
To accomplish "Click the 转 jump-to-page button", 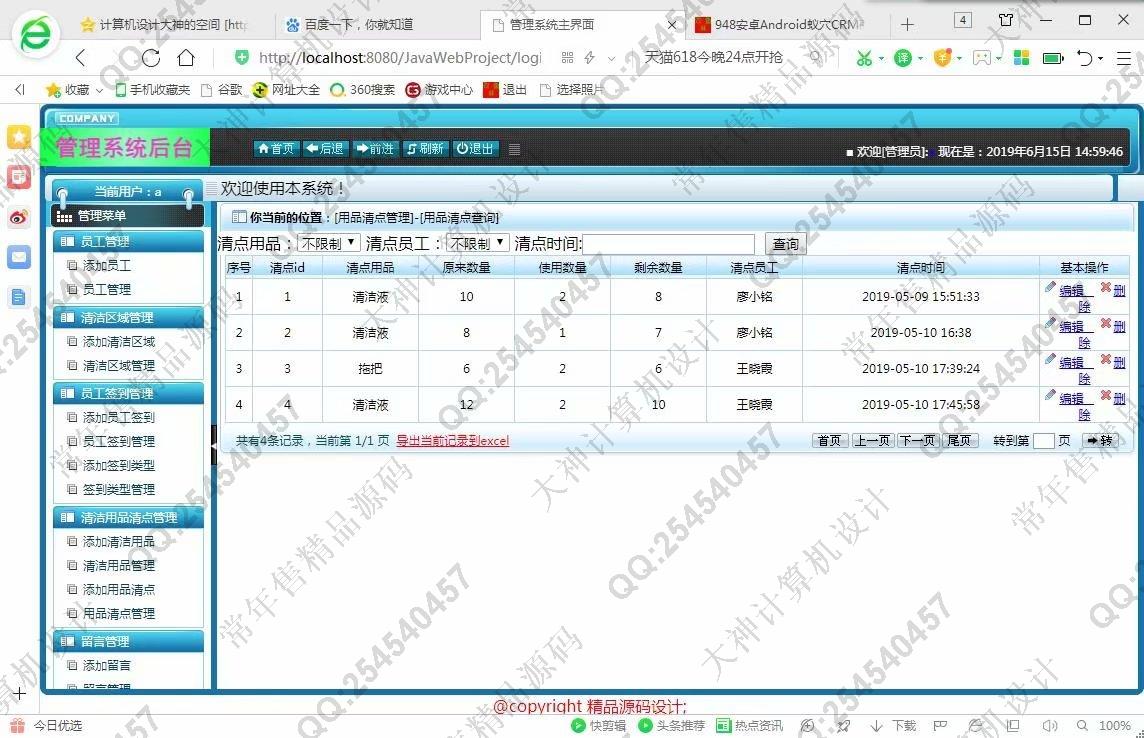I will [x=1100, y=440].
